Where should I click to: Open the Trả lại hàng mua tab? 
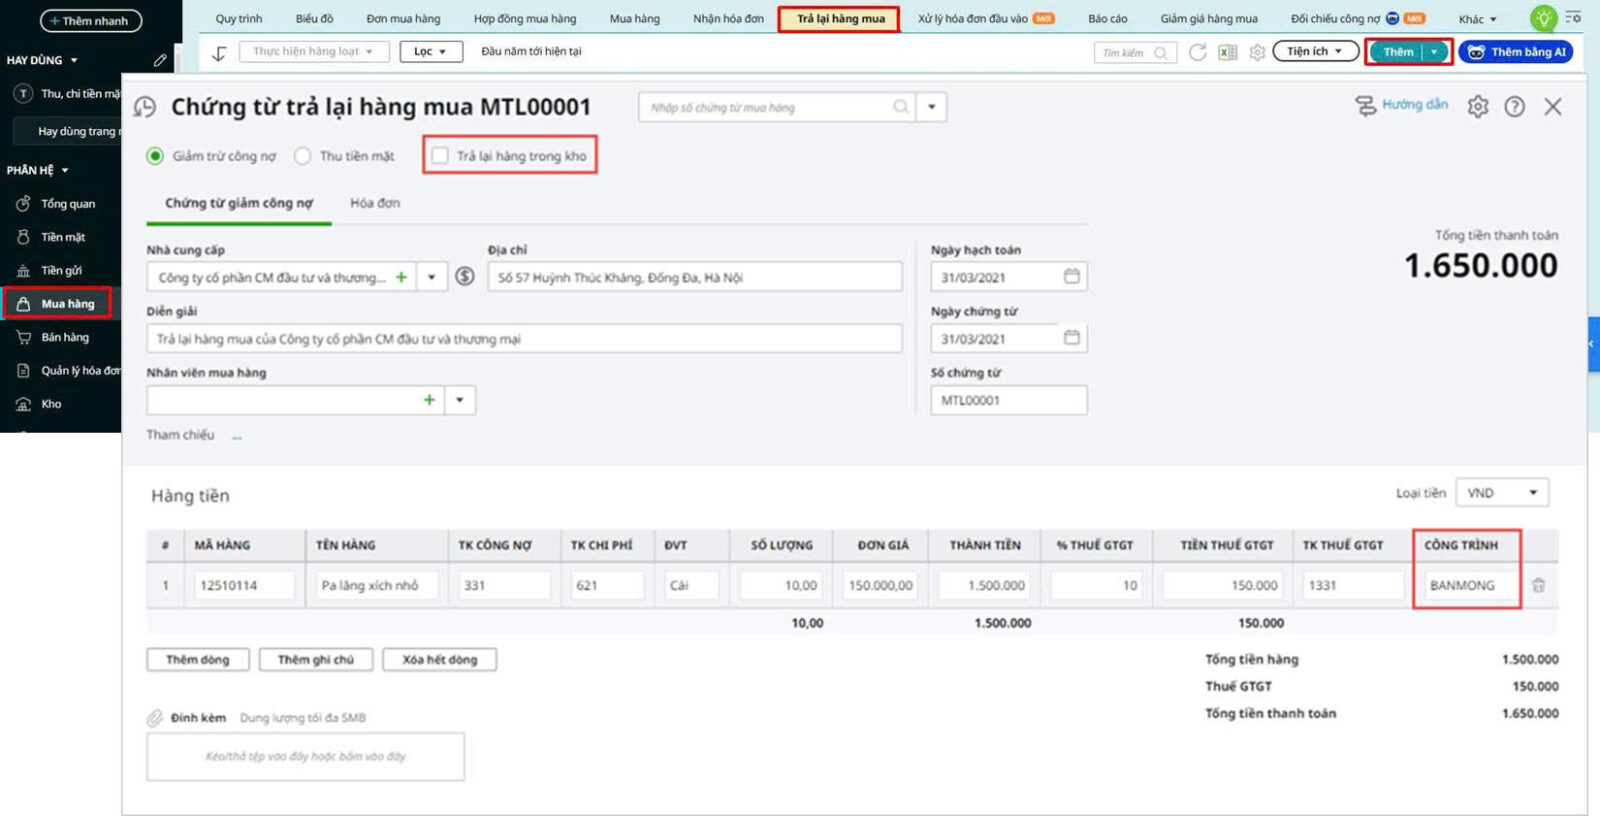point(840,19)
